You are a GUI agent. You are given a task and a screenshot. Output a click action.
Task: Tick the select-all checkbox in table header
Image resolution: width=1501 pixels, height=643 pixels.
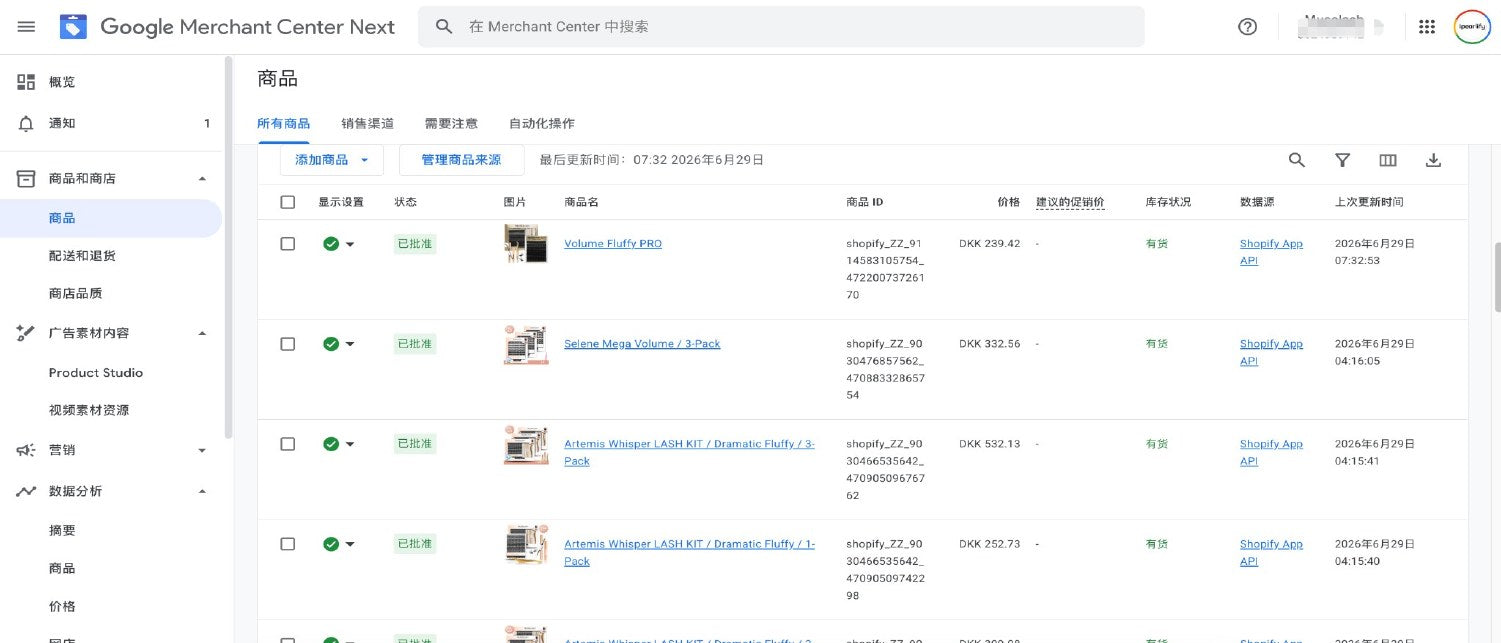(x=288, y=202)
